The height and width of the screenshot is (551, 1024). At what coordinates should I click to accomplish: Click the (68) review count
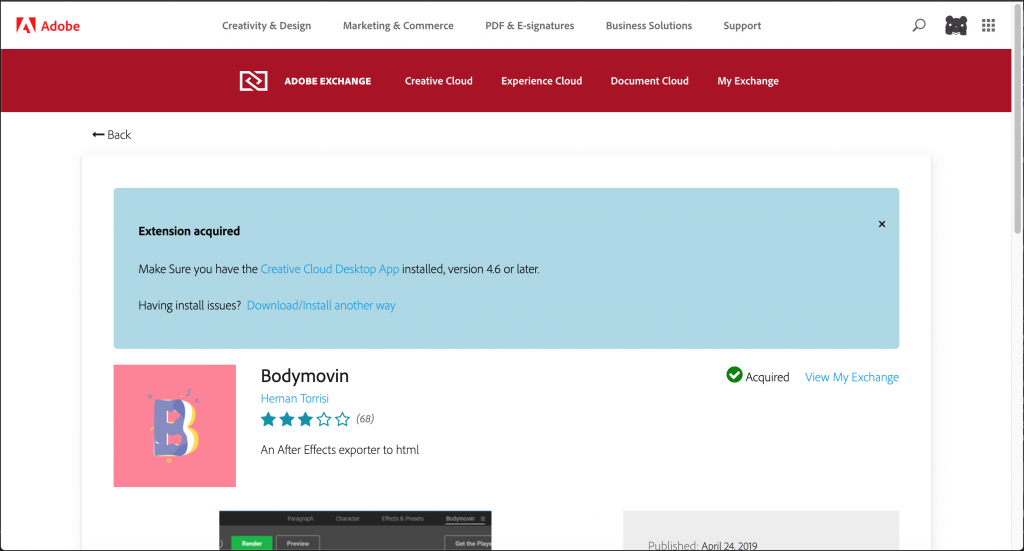click(x=365, y=418)
